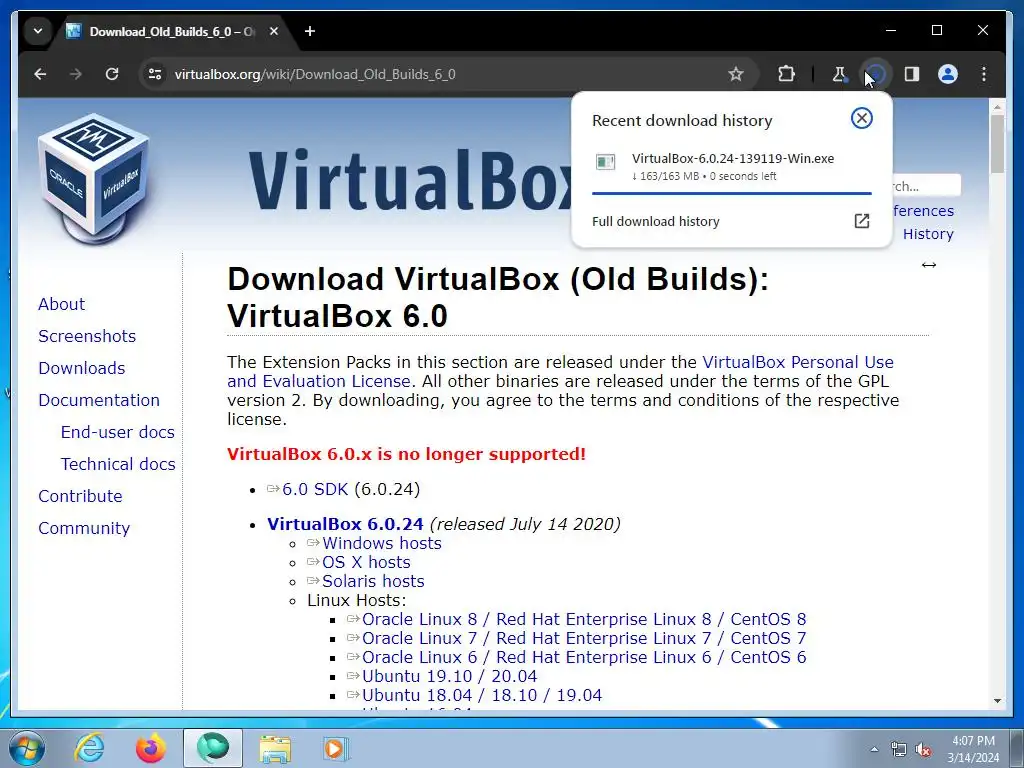Viewport: 1024px width, 768px height.
Task: Open Ubuntu 19.10 / 20.04 link
Action: coord(449,676)
